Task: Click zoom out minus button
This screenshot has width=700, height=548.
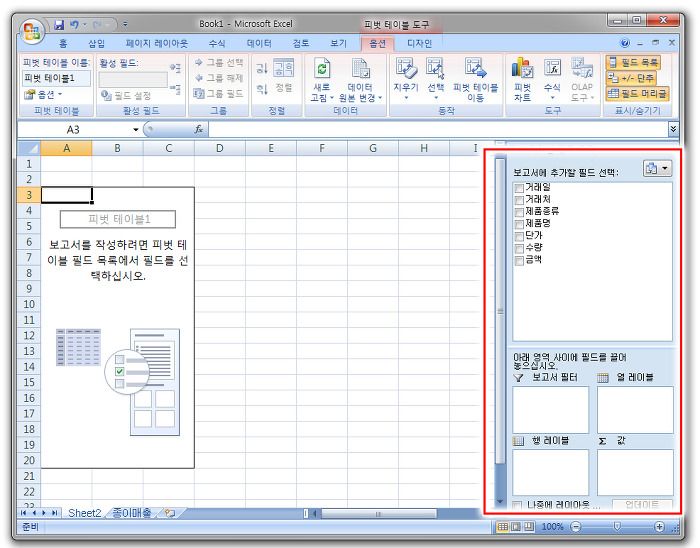Action: [576, 527]
